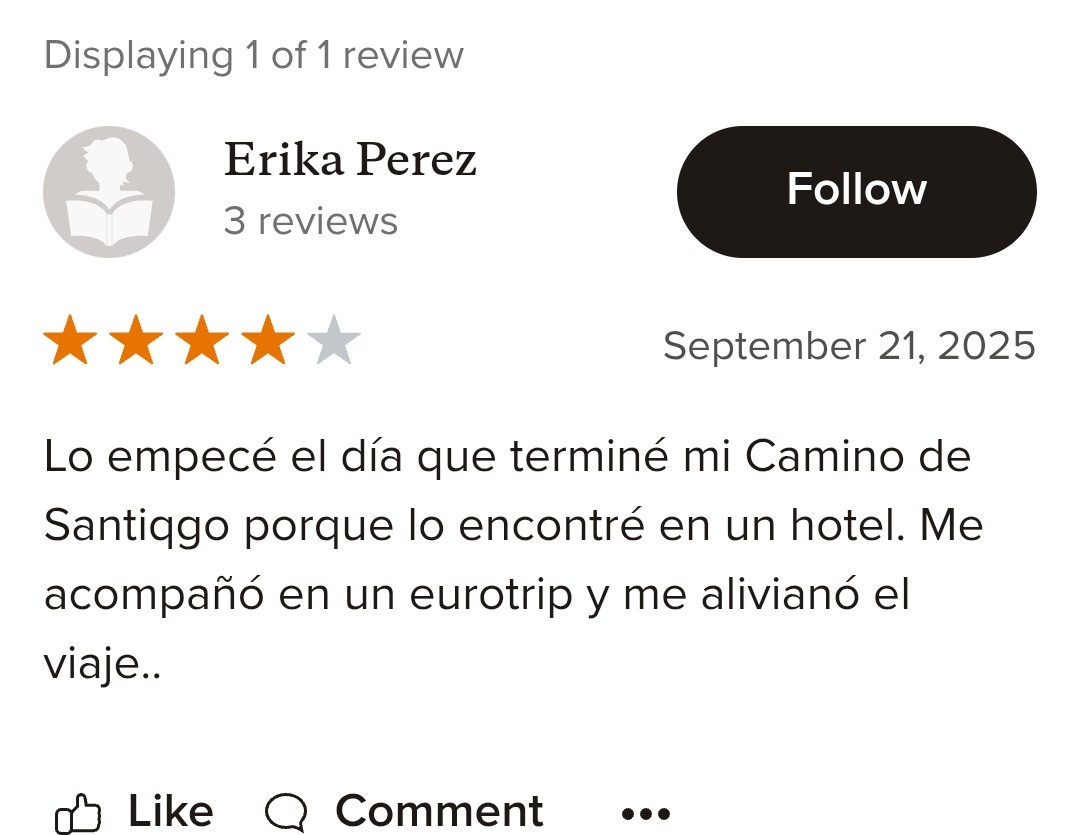This screenshot has height=835, width=1080.
Task: Open Erika Perez's default reader avatar
Action: pos(109,192)
